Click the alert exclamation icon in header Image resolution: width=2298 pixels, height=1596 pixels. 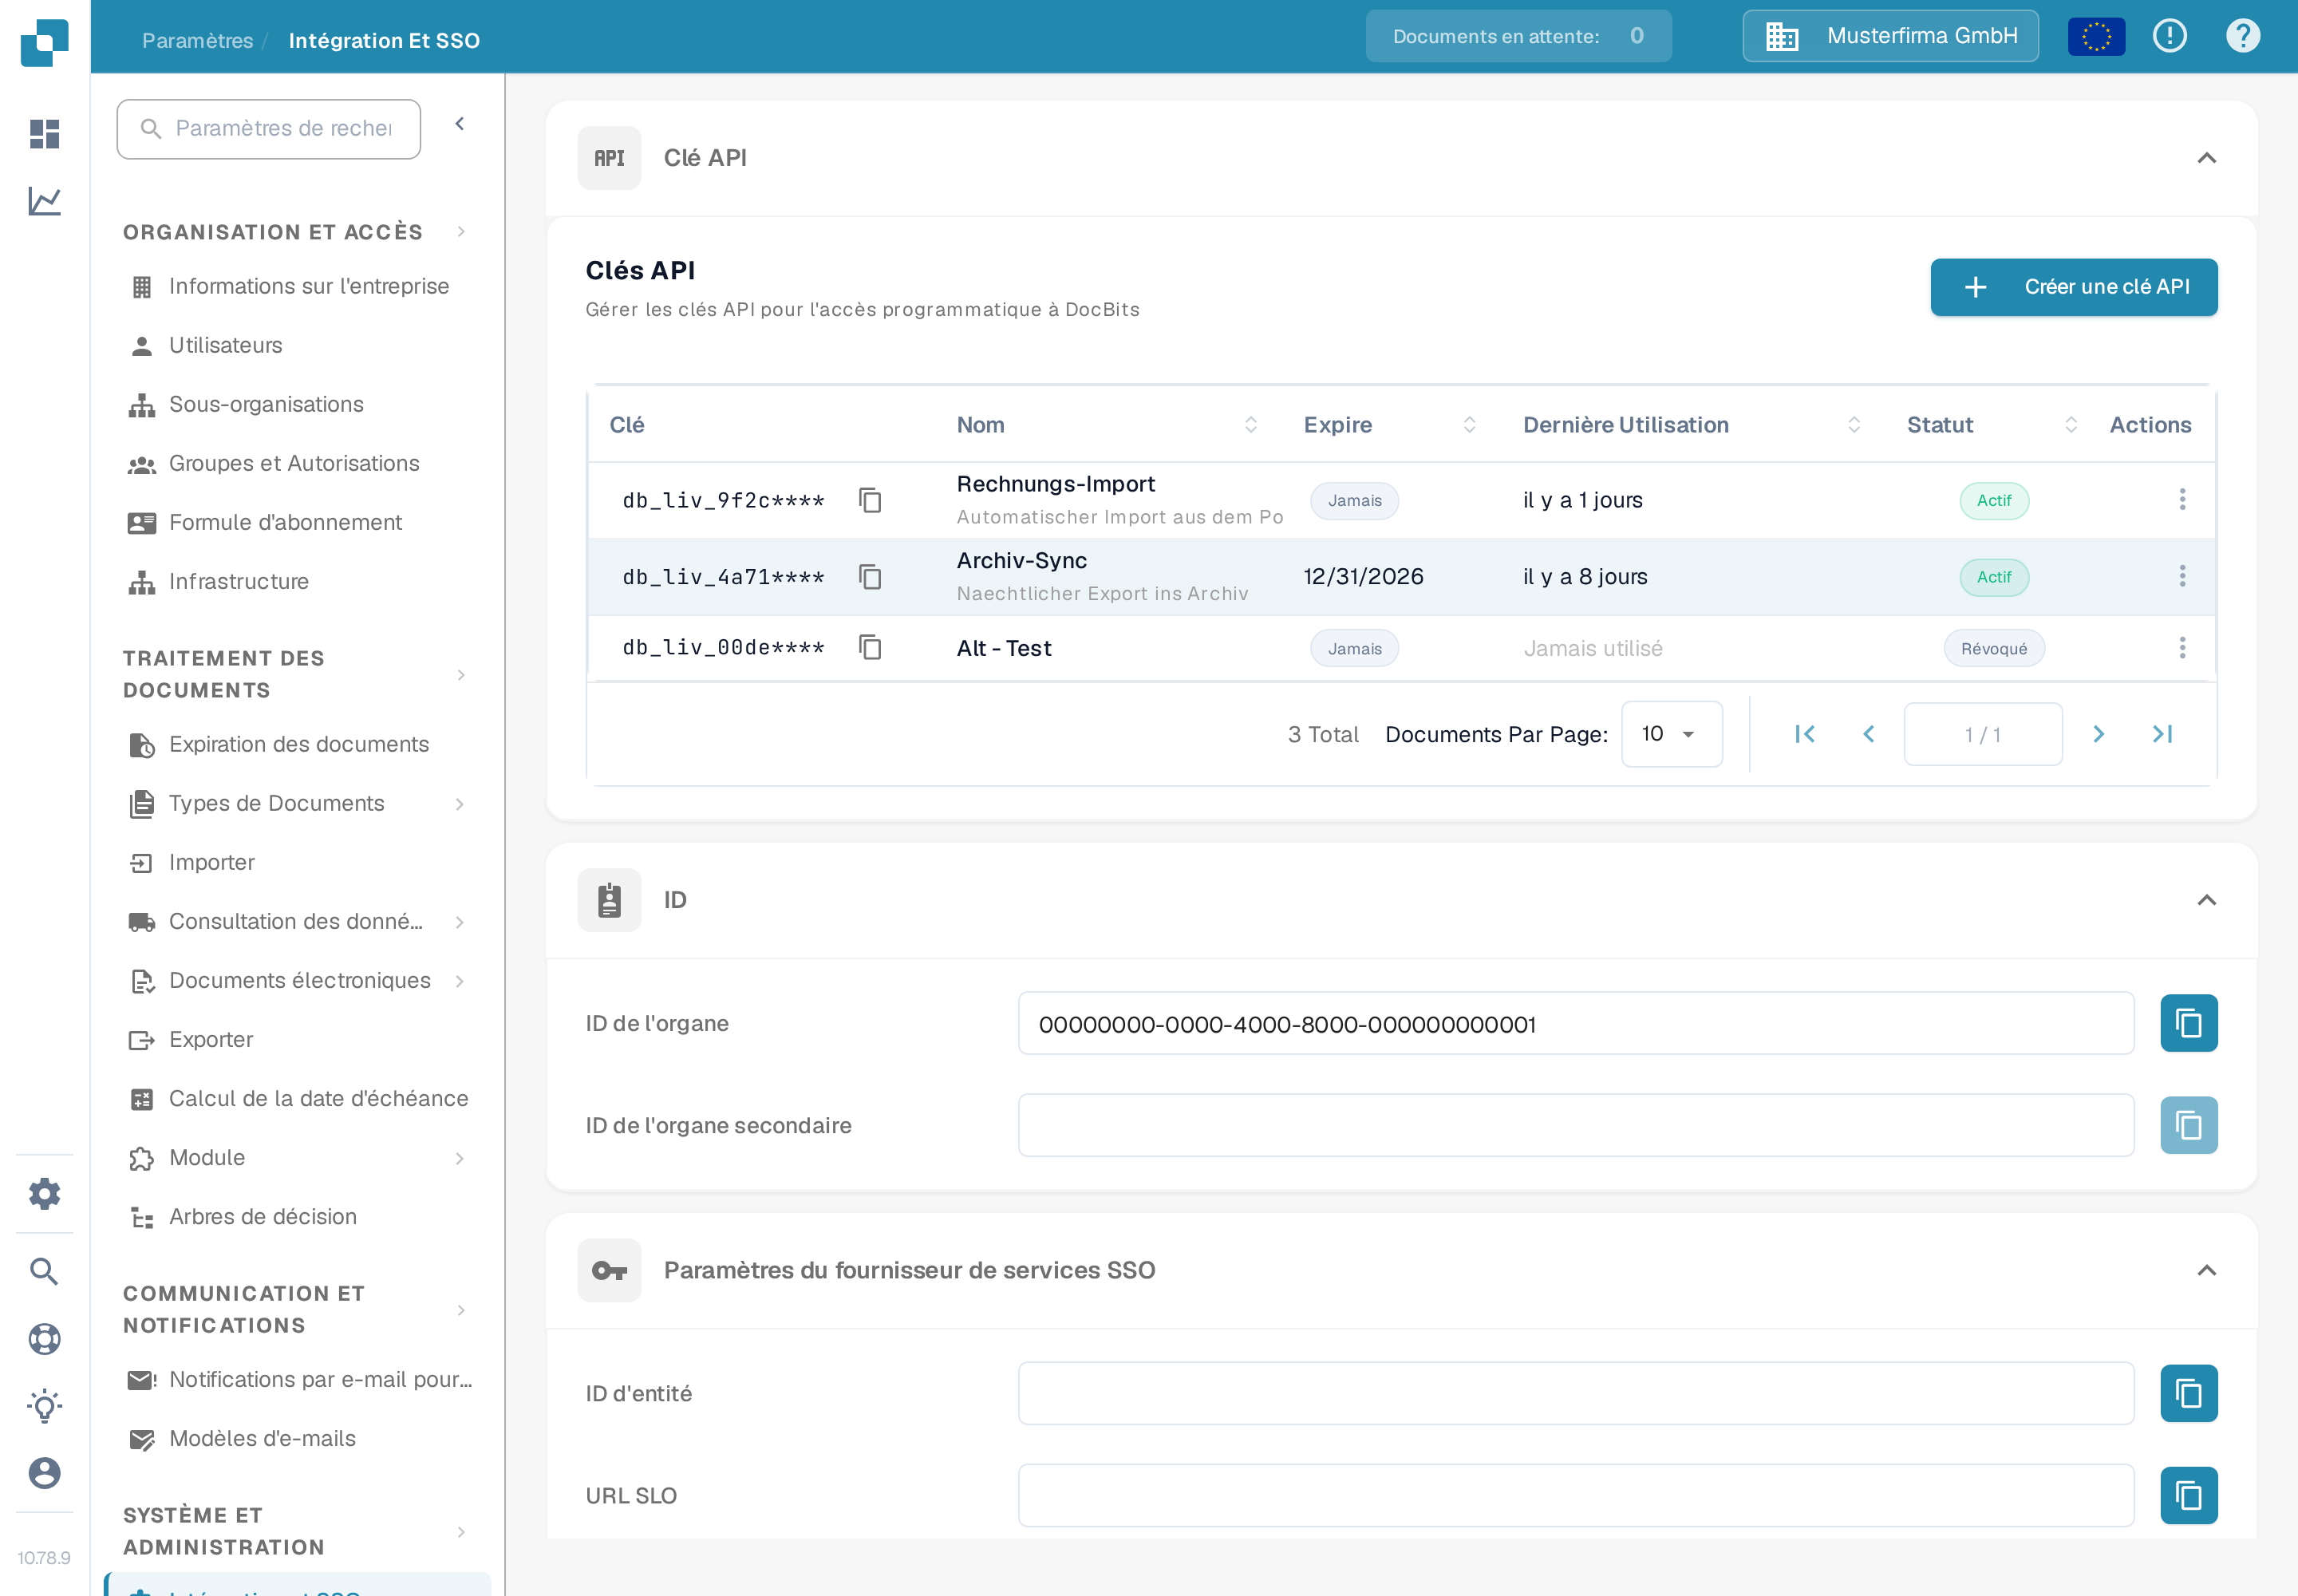(x=2169, y=36)
